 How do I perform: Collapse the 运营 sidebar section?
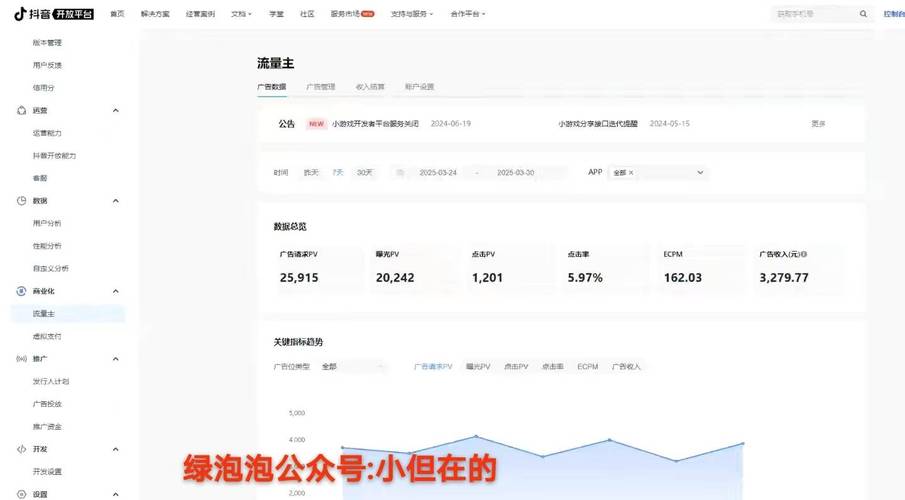click(x=115, y=110)
